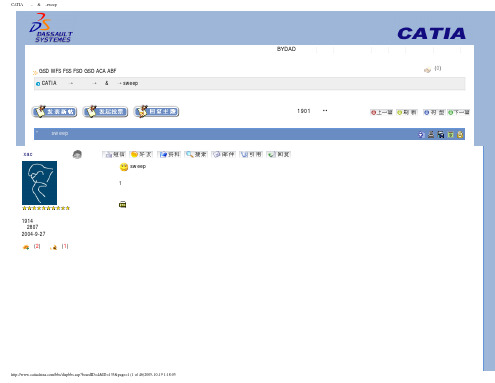495x383 pixels.
Task: Click the yellow lock icon in title bar
Action: [x=460, y=134]
